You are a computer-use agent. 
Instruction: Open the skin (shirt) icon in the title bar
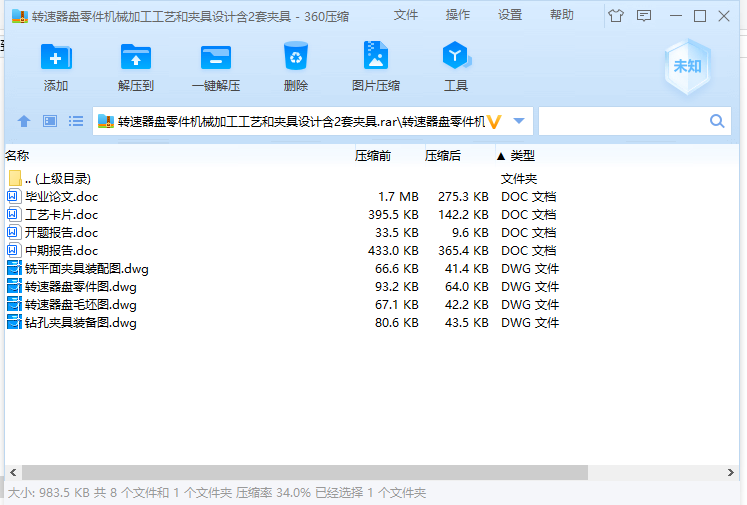coord(616,16)
